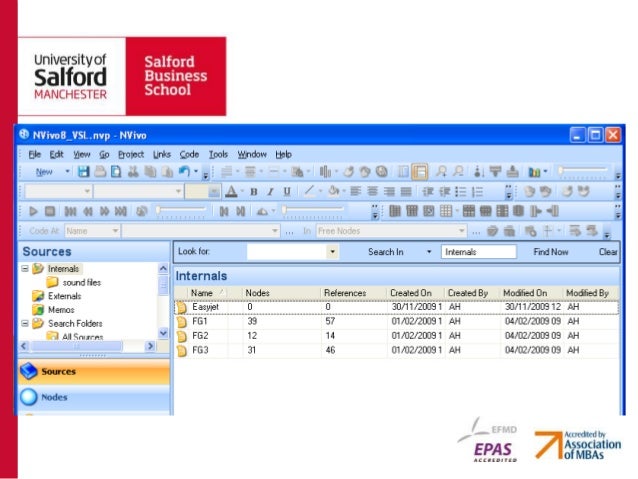This screenshot has height=479, width=638.
Task: Collapse the Search Folders tree node
Action: pyautogui.click(x=25, y=323)
